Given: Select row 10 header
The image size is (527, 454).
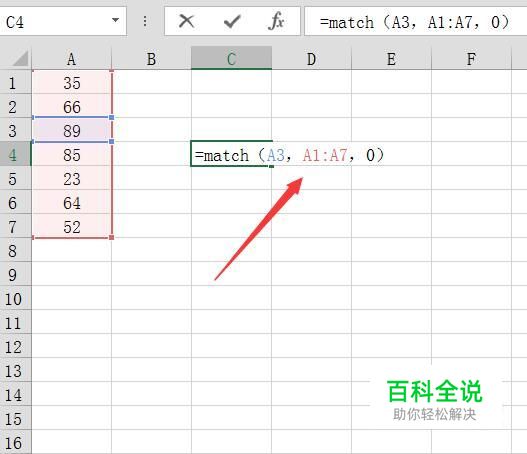Looking at the screenshot, I should point(15,298).
